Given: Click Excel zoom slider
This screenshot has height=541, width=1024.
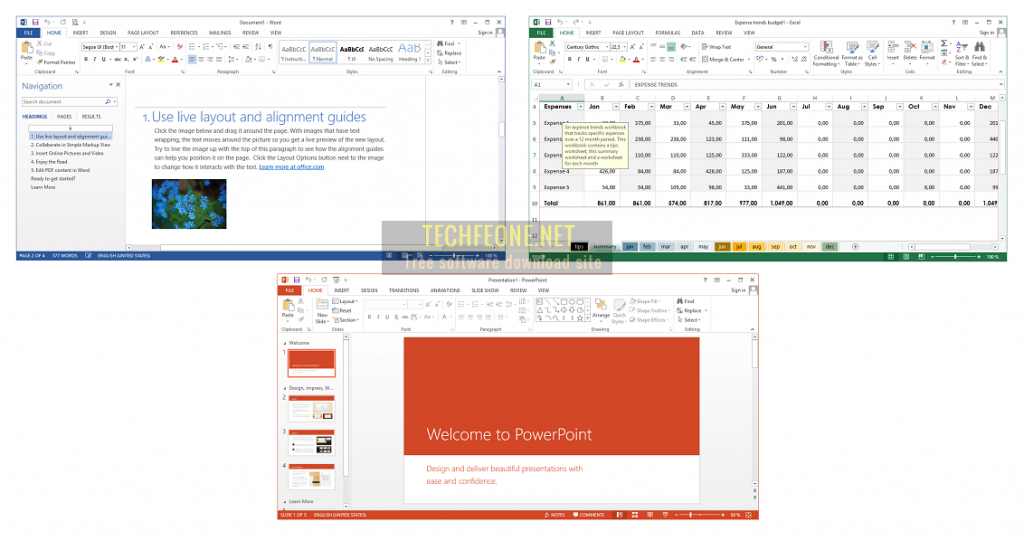Looking at the screenshot, I should (955, 257).
